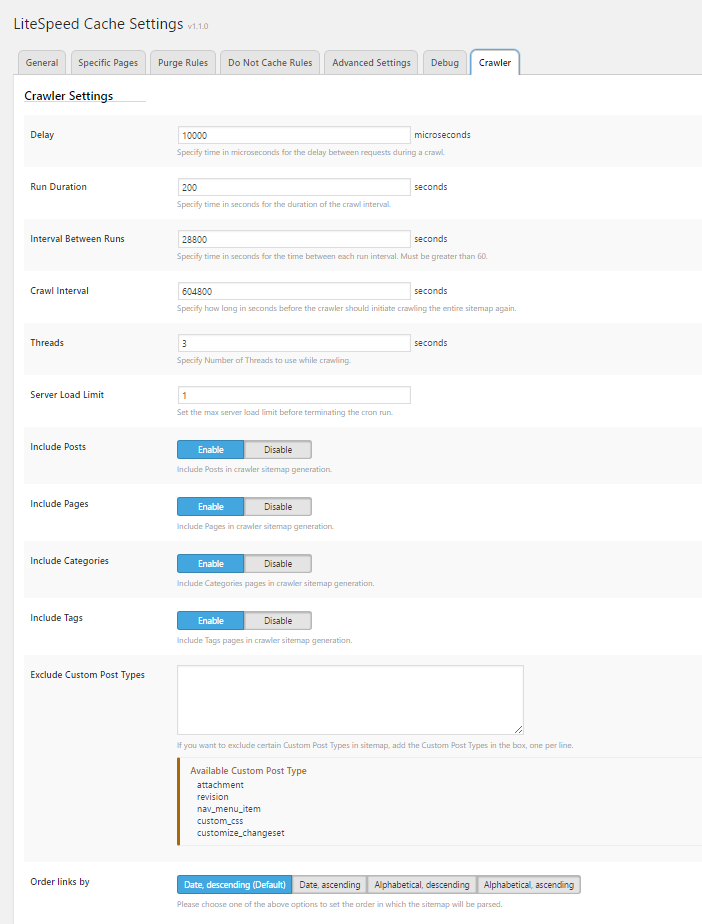Click the 'Specify Number of Threads' description

[x=263, y=360]
